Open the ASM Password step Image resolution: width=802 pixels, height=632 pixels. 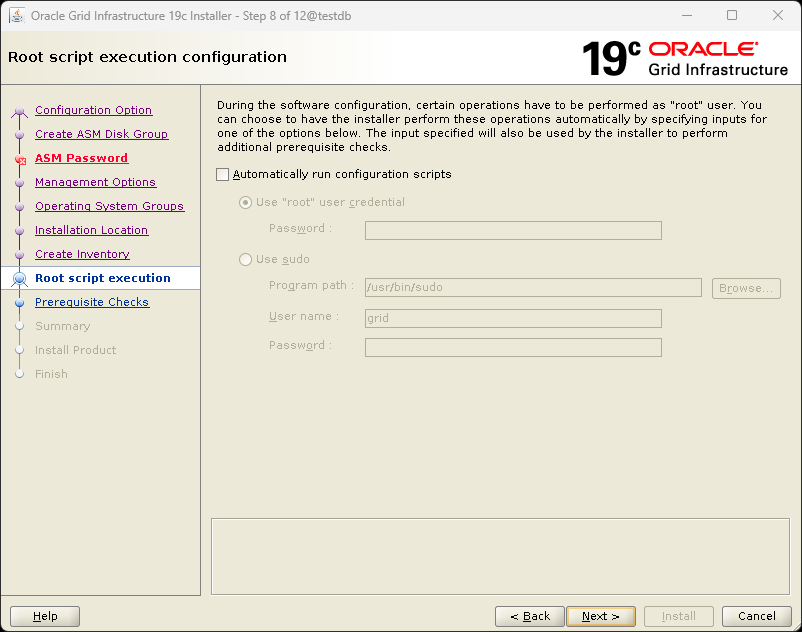[82, 158]
